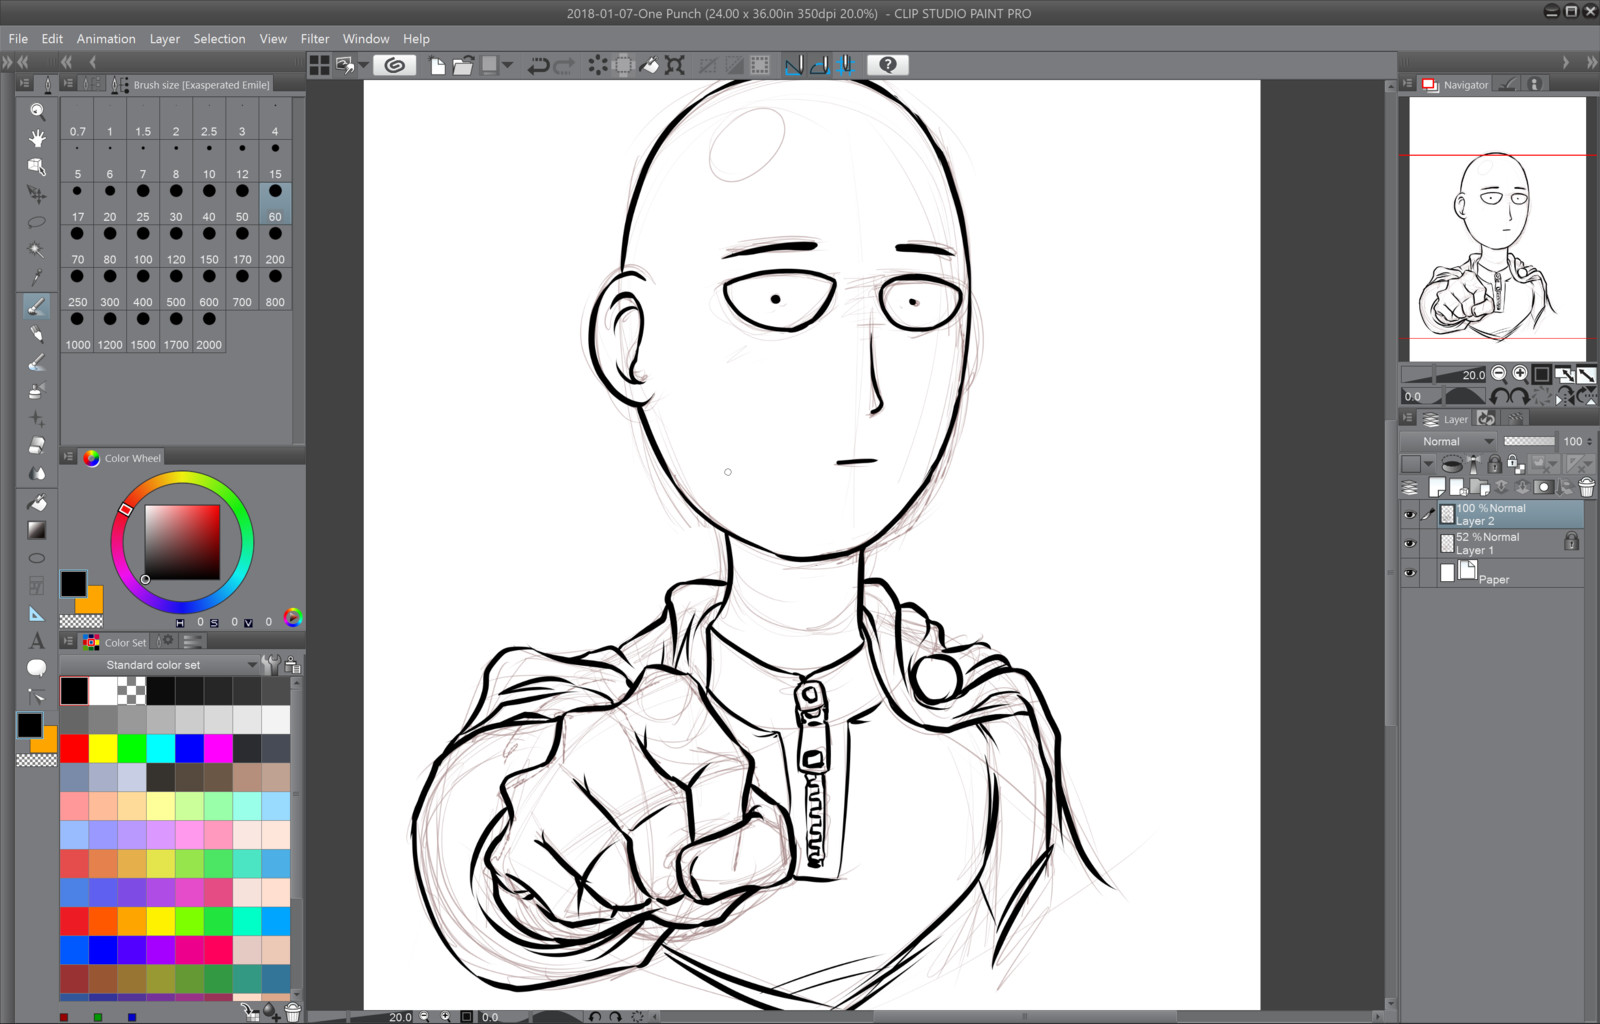Delete layer with trash icon in Layer panel
Screen dimensions: 1600x1024
tap(1587, 487)
